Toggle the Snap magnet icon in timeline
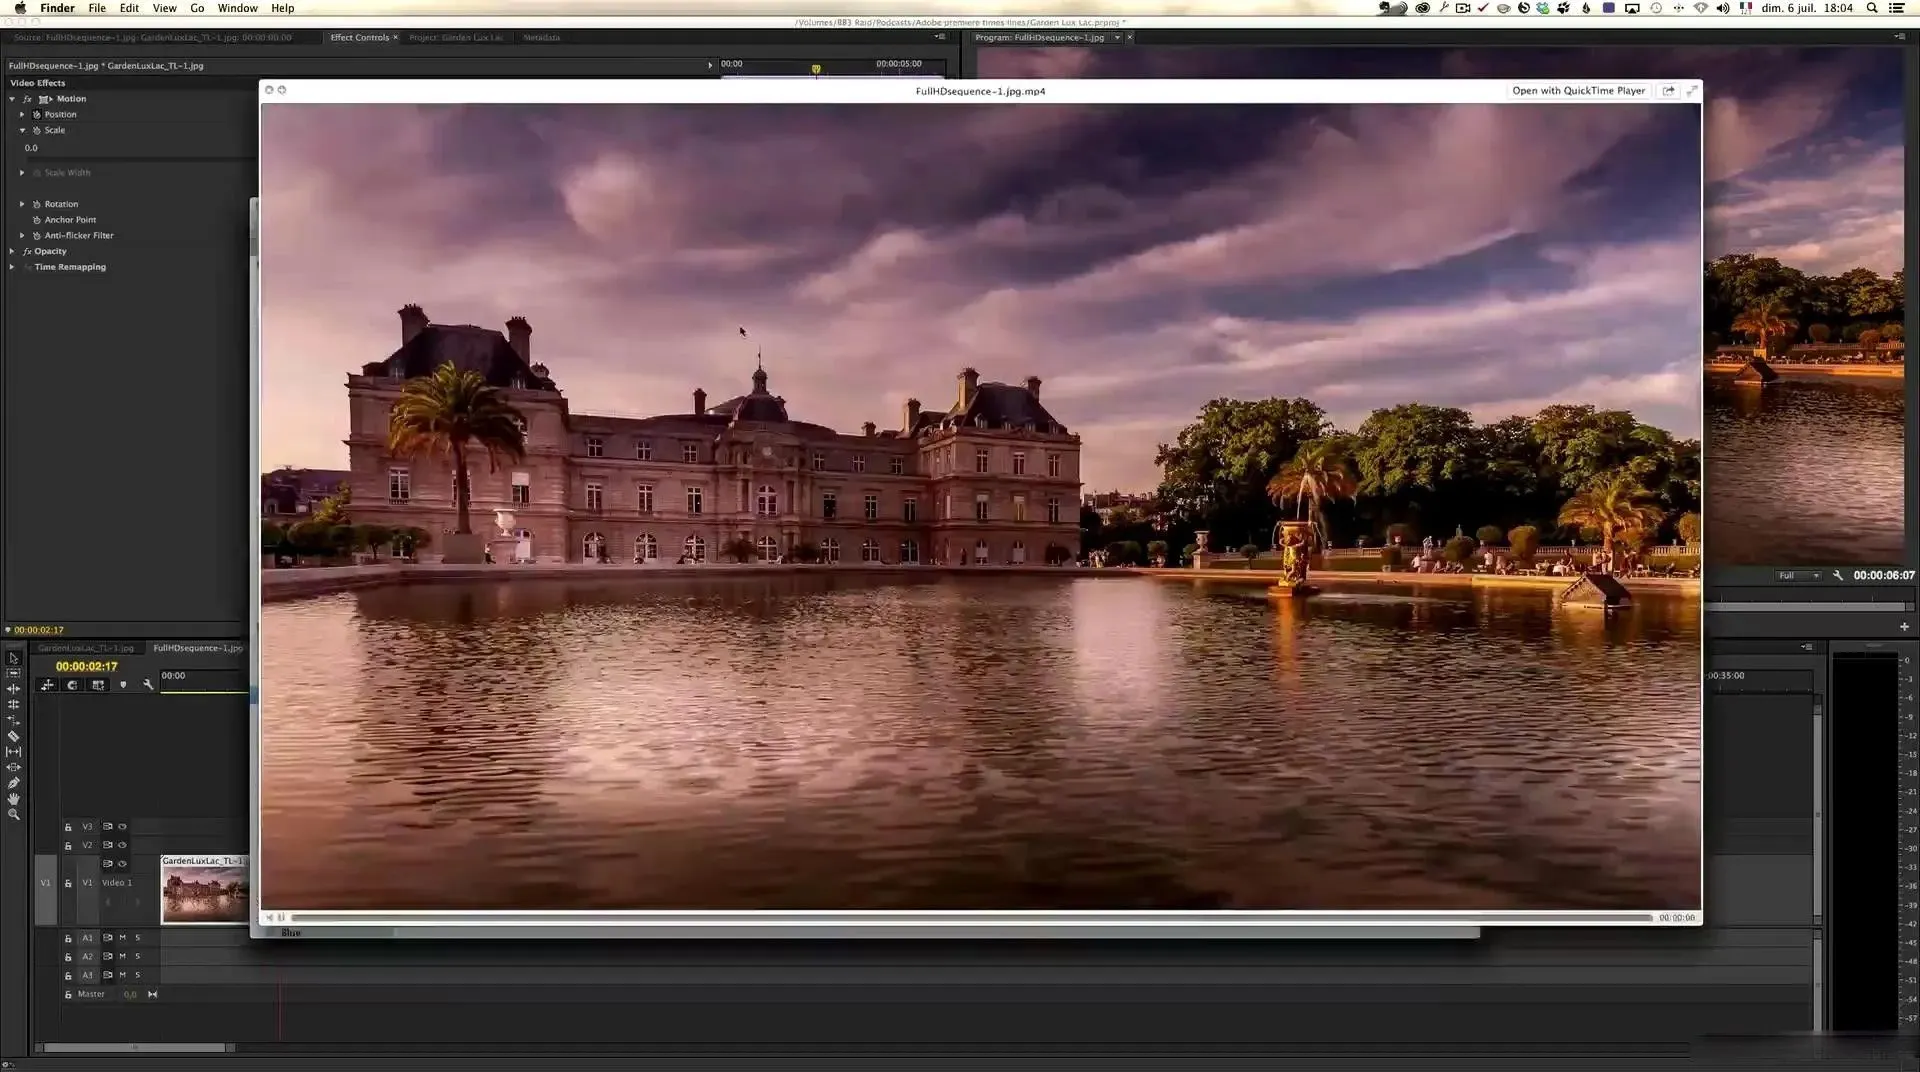The width and height of the screenshot is (1920, 1072). coord(72,685)
